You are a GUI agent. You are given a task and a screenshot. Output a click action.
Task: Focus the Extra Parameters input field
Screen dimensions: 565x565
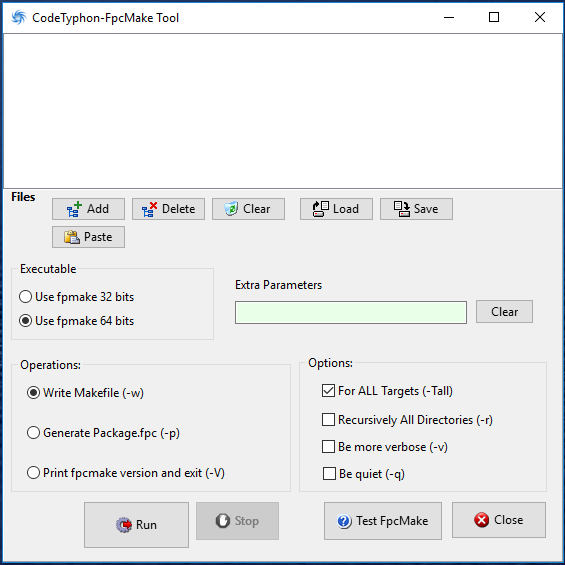pos(351,312)
